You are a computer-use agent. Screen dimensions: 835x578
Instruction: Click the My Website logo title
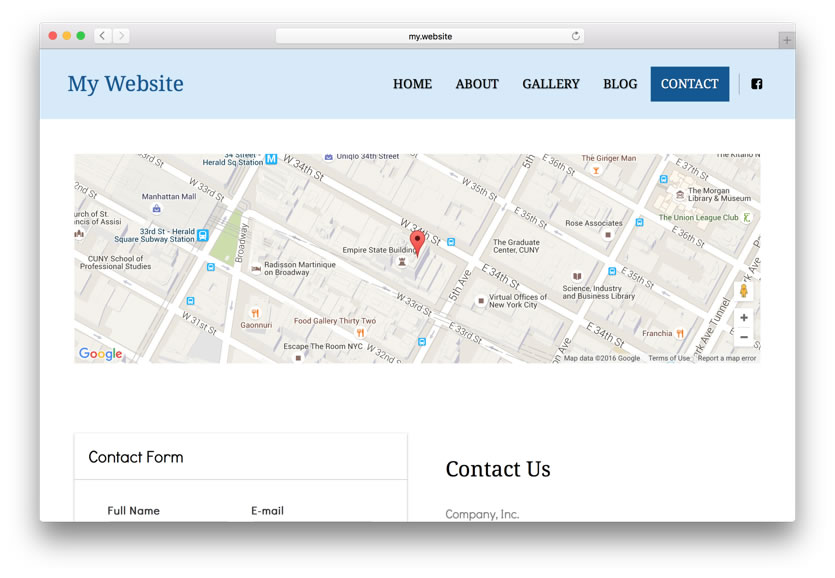(126, 84)
